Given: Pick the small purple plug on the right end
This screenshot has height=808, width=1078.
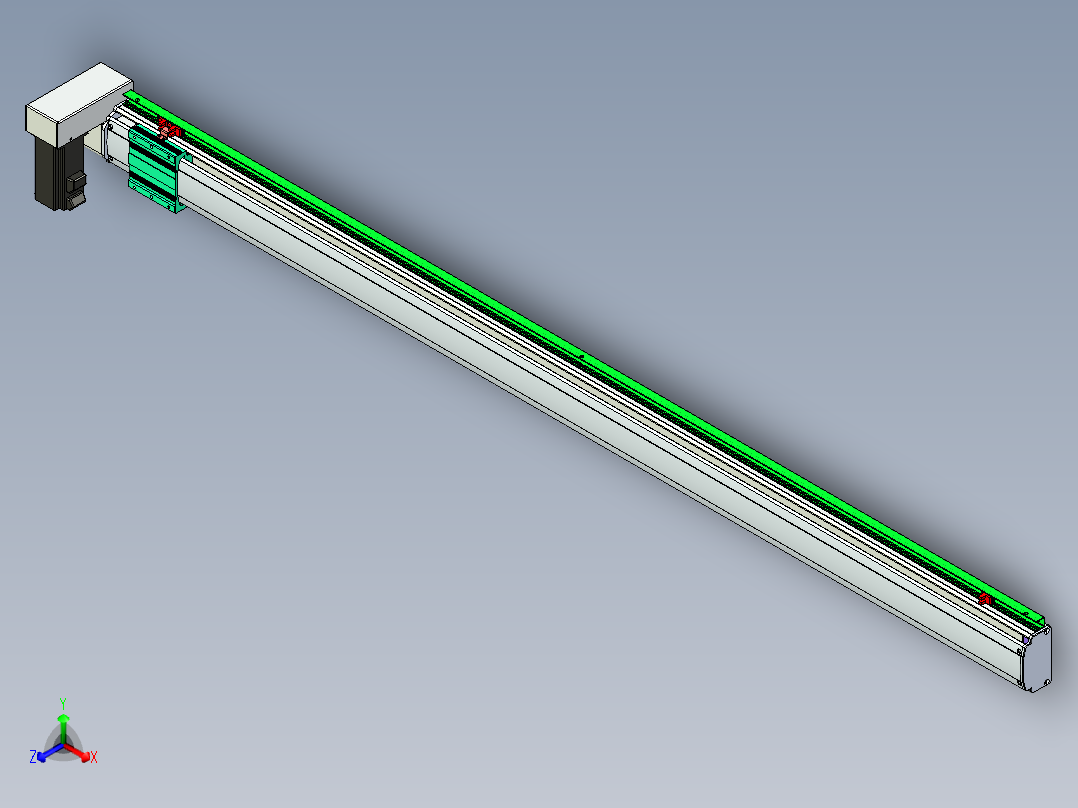Looking at the screenshot, I should pyautogui.click(x=1027, y=639).
